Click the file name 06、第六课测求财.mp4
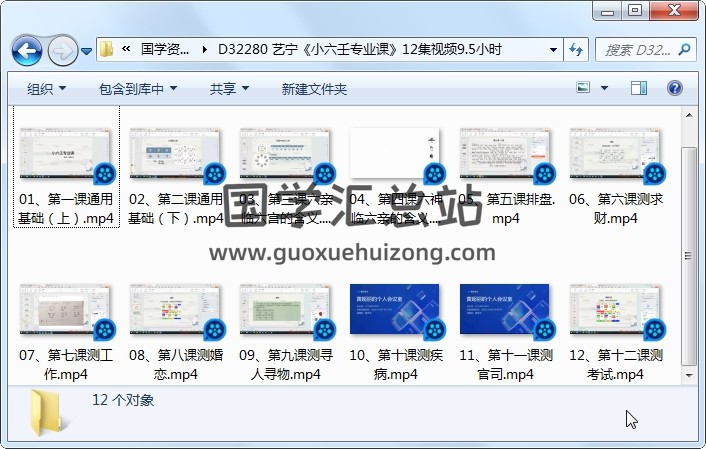 click(x=615, y=209)
